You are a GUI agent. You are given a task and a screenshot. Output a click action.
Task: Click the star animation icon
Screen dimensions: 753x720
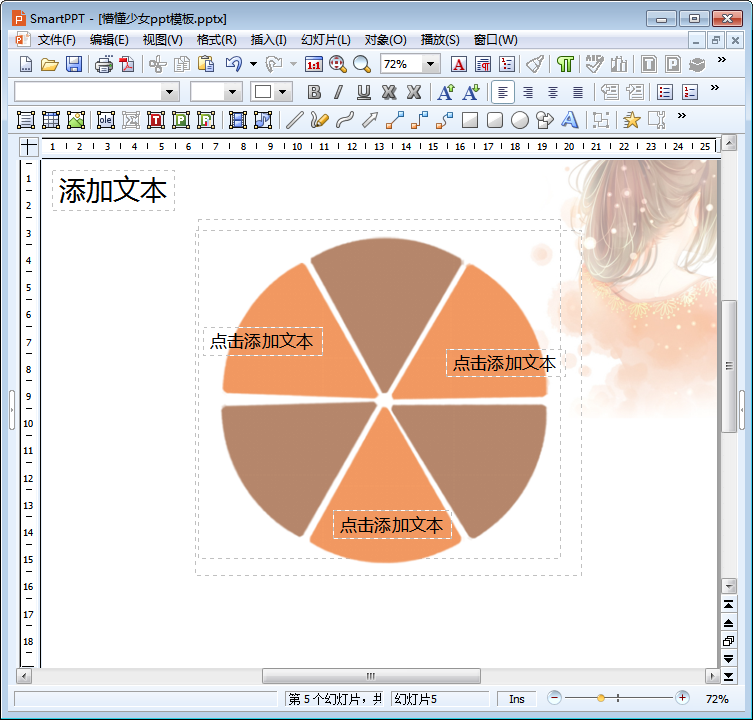click(x=632, y=120)
